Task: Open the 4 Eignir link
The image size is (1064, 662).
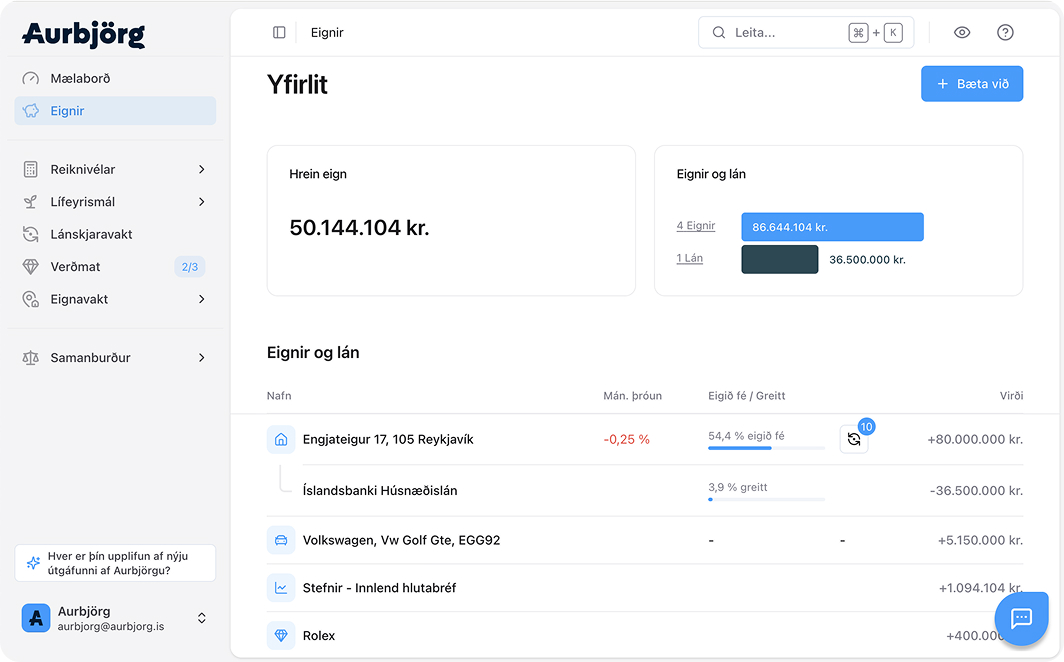Action: 696,226
